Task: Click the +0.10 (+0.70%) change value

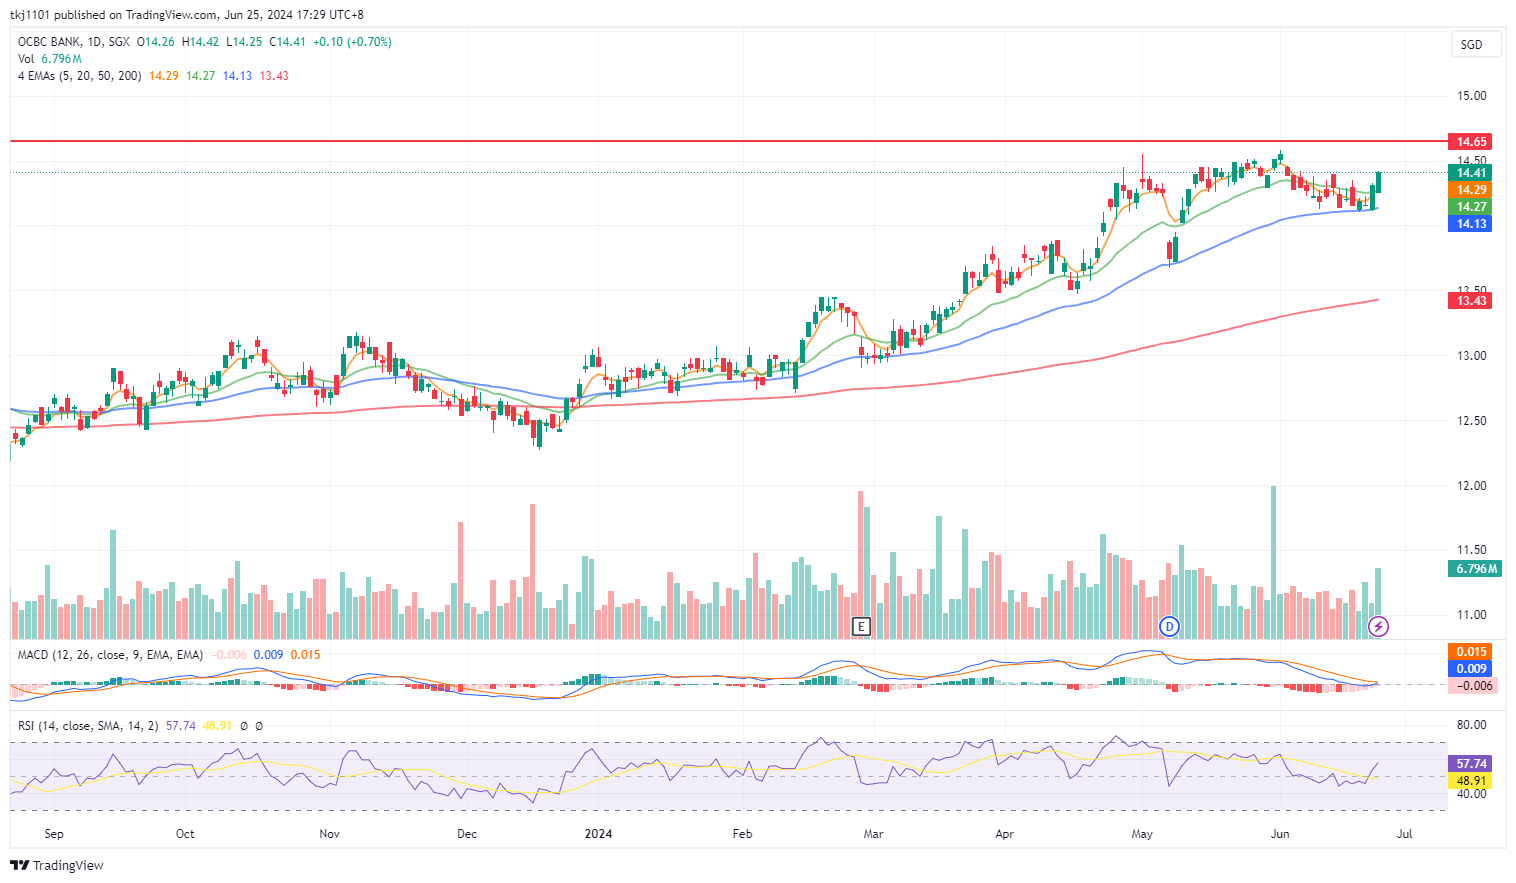Action: (x=352, y=42)
